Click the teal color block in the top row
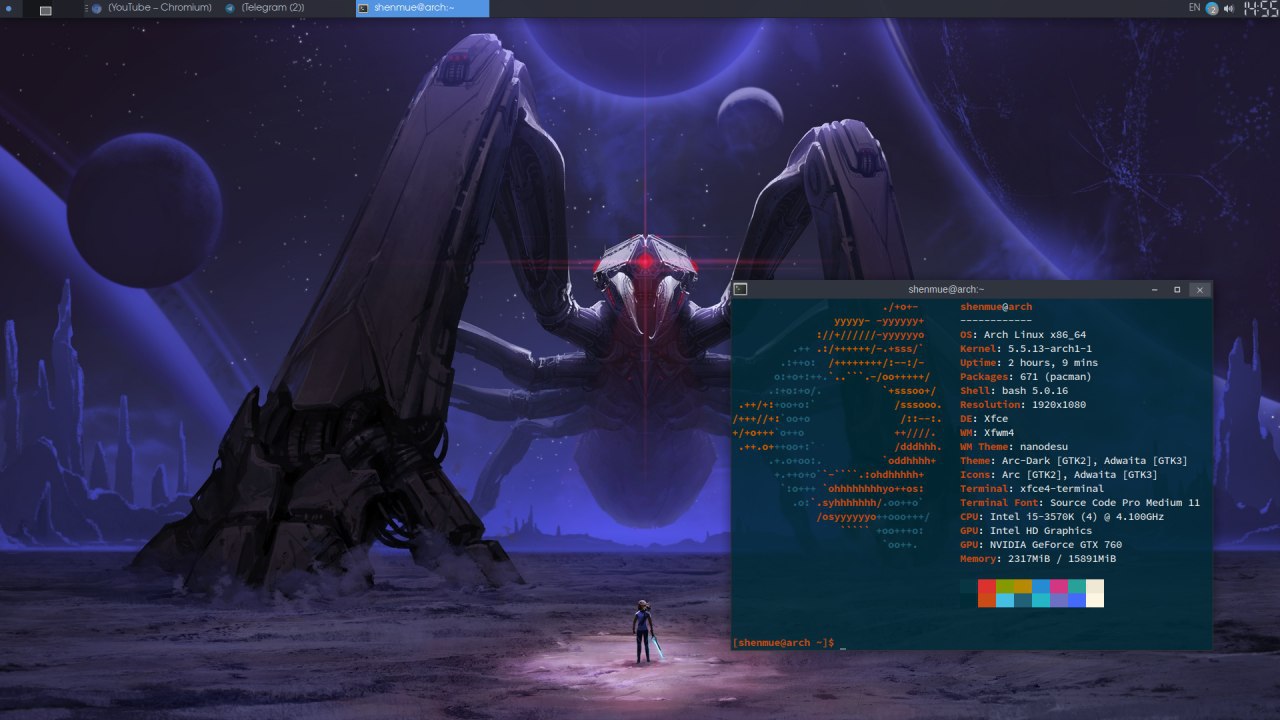Image resolution: width=1280 pixels, height=720 pixels. [1077, 586]
